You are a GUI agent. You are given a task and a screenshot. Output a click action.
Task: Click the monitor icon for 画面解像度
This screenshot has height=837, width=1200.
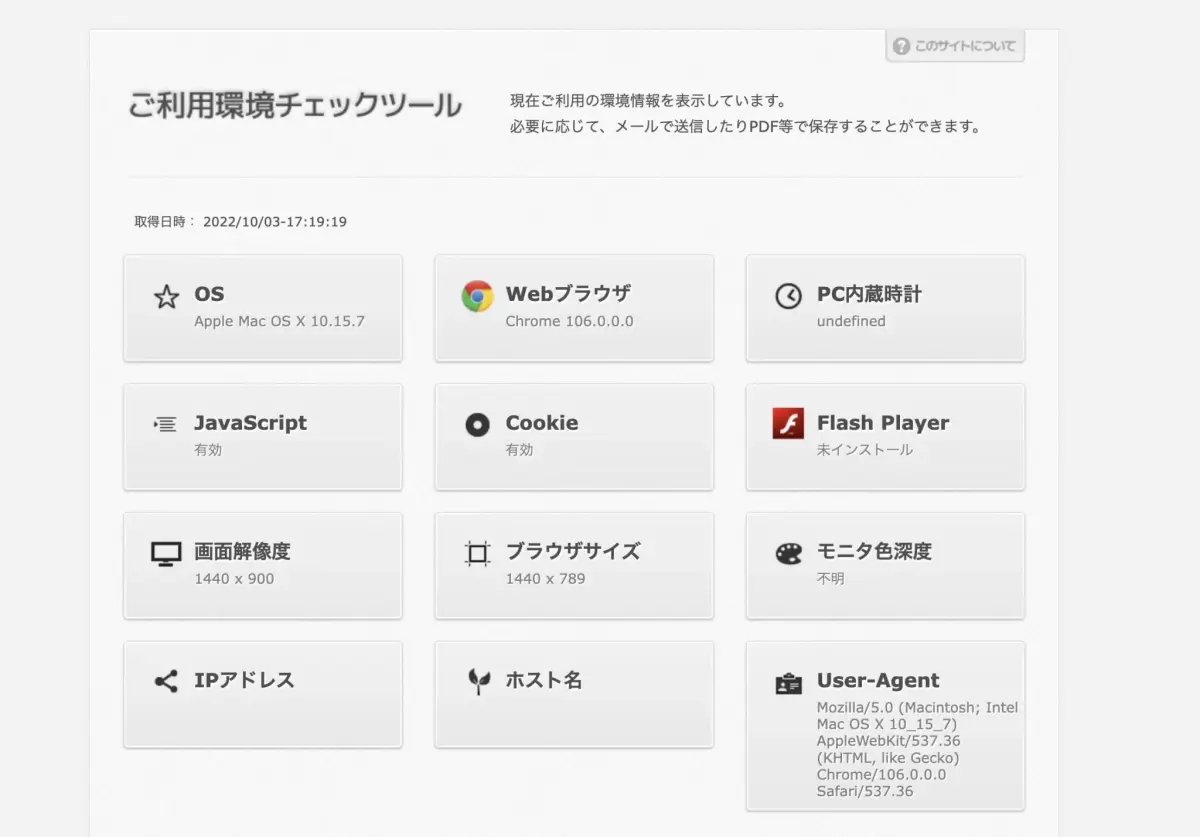(166, 553)
